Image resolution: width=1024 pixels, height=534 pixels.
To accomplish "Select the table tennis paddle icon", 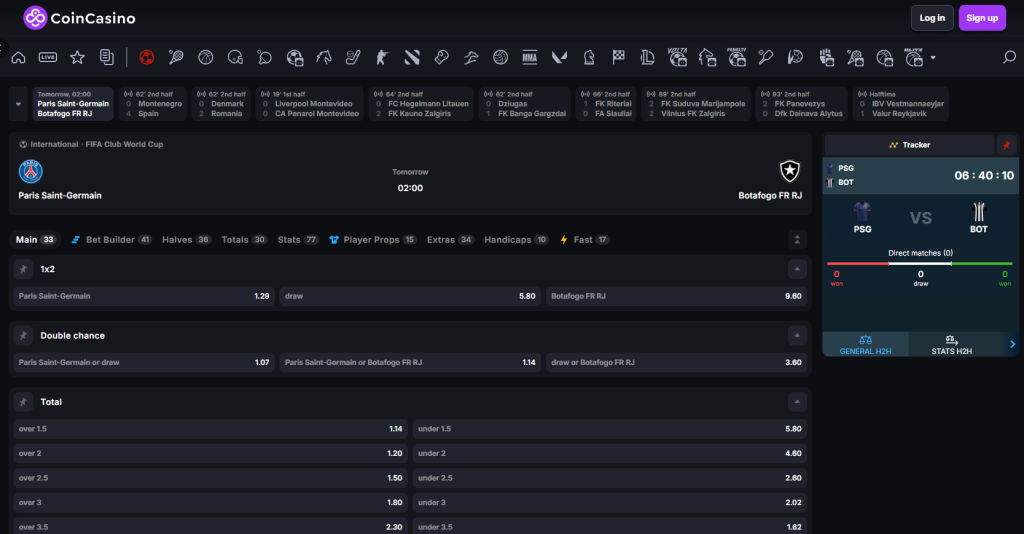I will (264, 57).
